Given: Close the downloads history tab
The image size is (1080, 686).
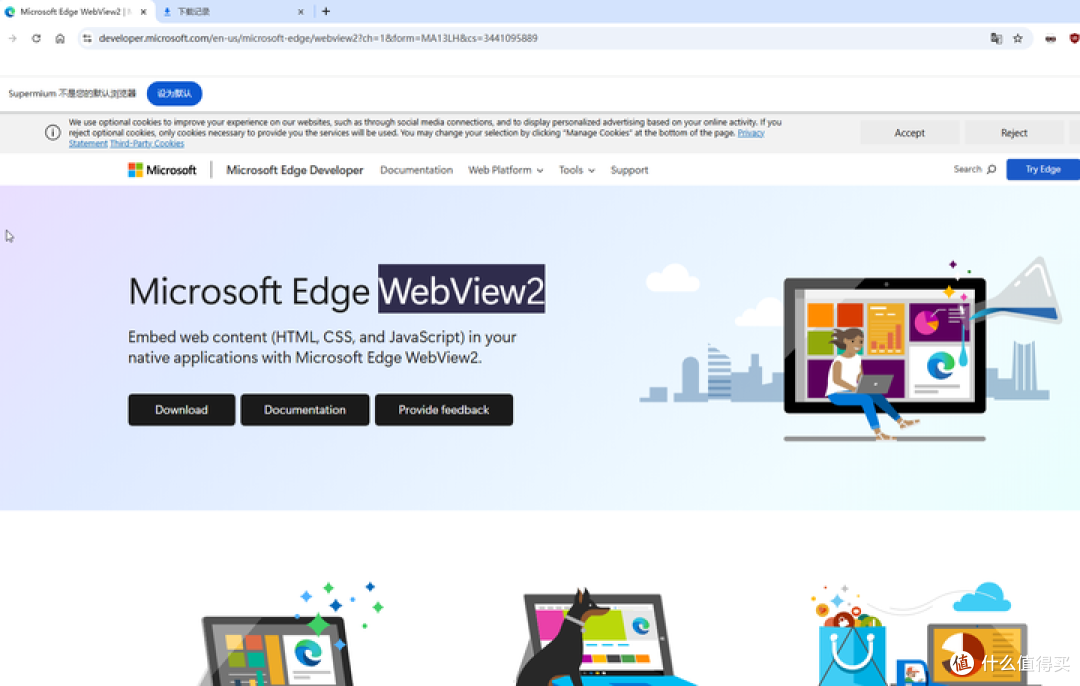Looking at the screenshot, I should point(300,12).
